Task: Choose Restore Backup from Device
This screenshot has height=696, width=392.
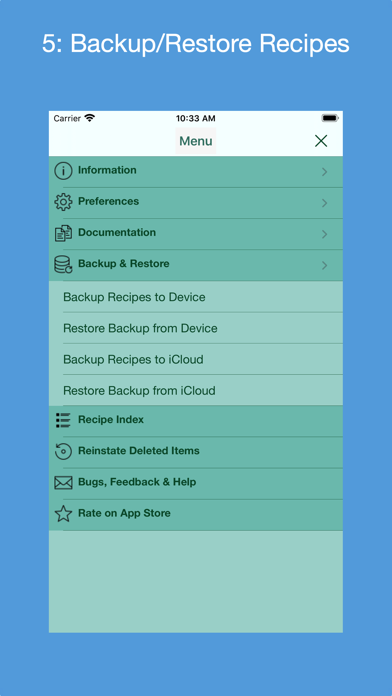Action: click(196, 328)
